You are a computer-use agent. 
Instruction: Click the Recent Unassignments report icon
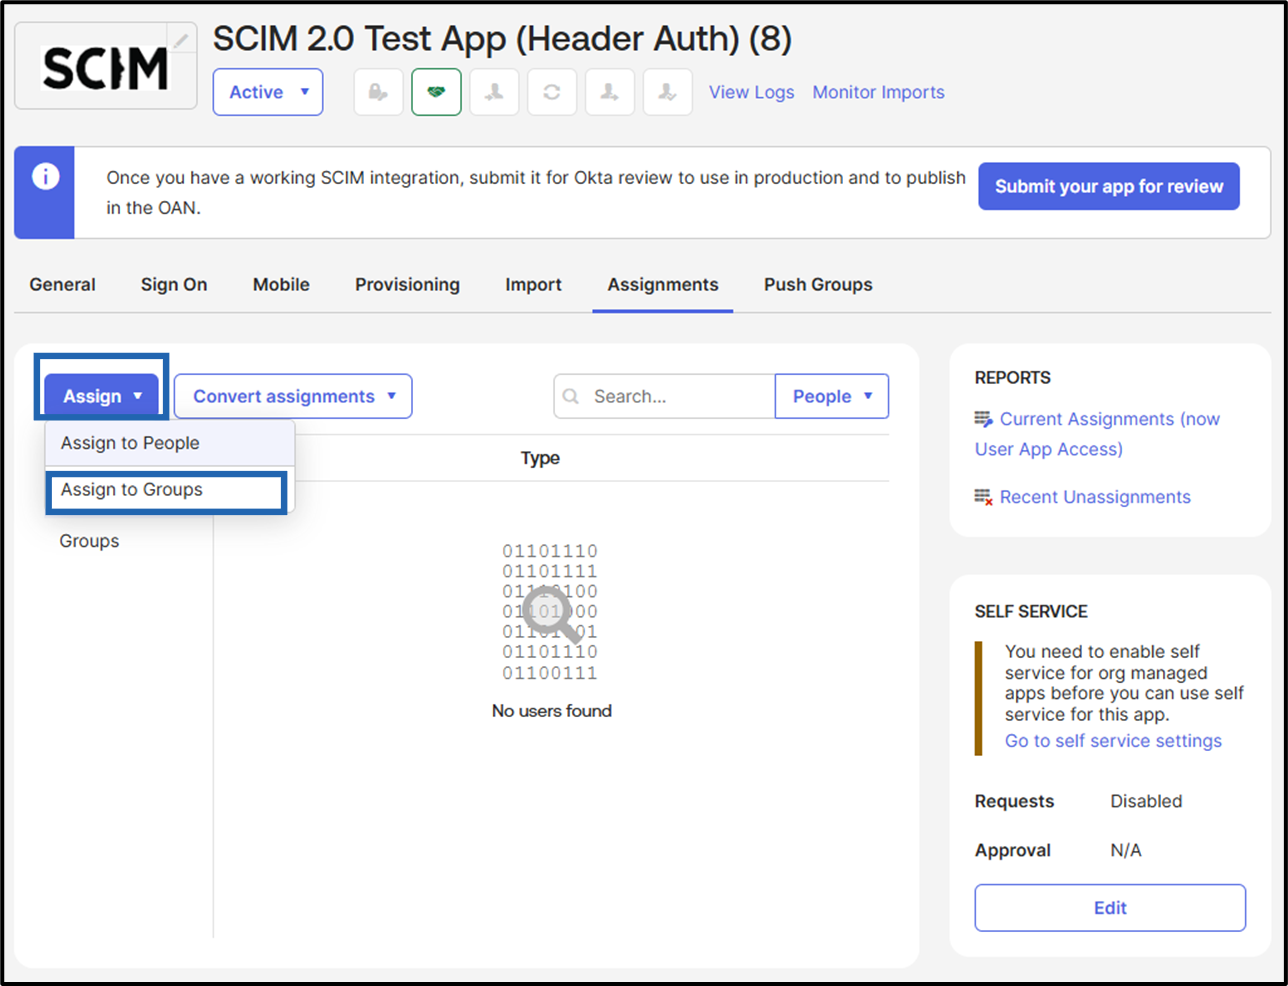click(x=984, y=497)
